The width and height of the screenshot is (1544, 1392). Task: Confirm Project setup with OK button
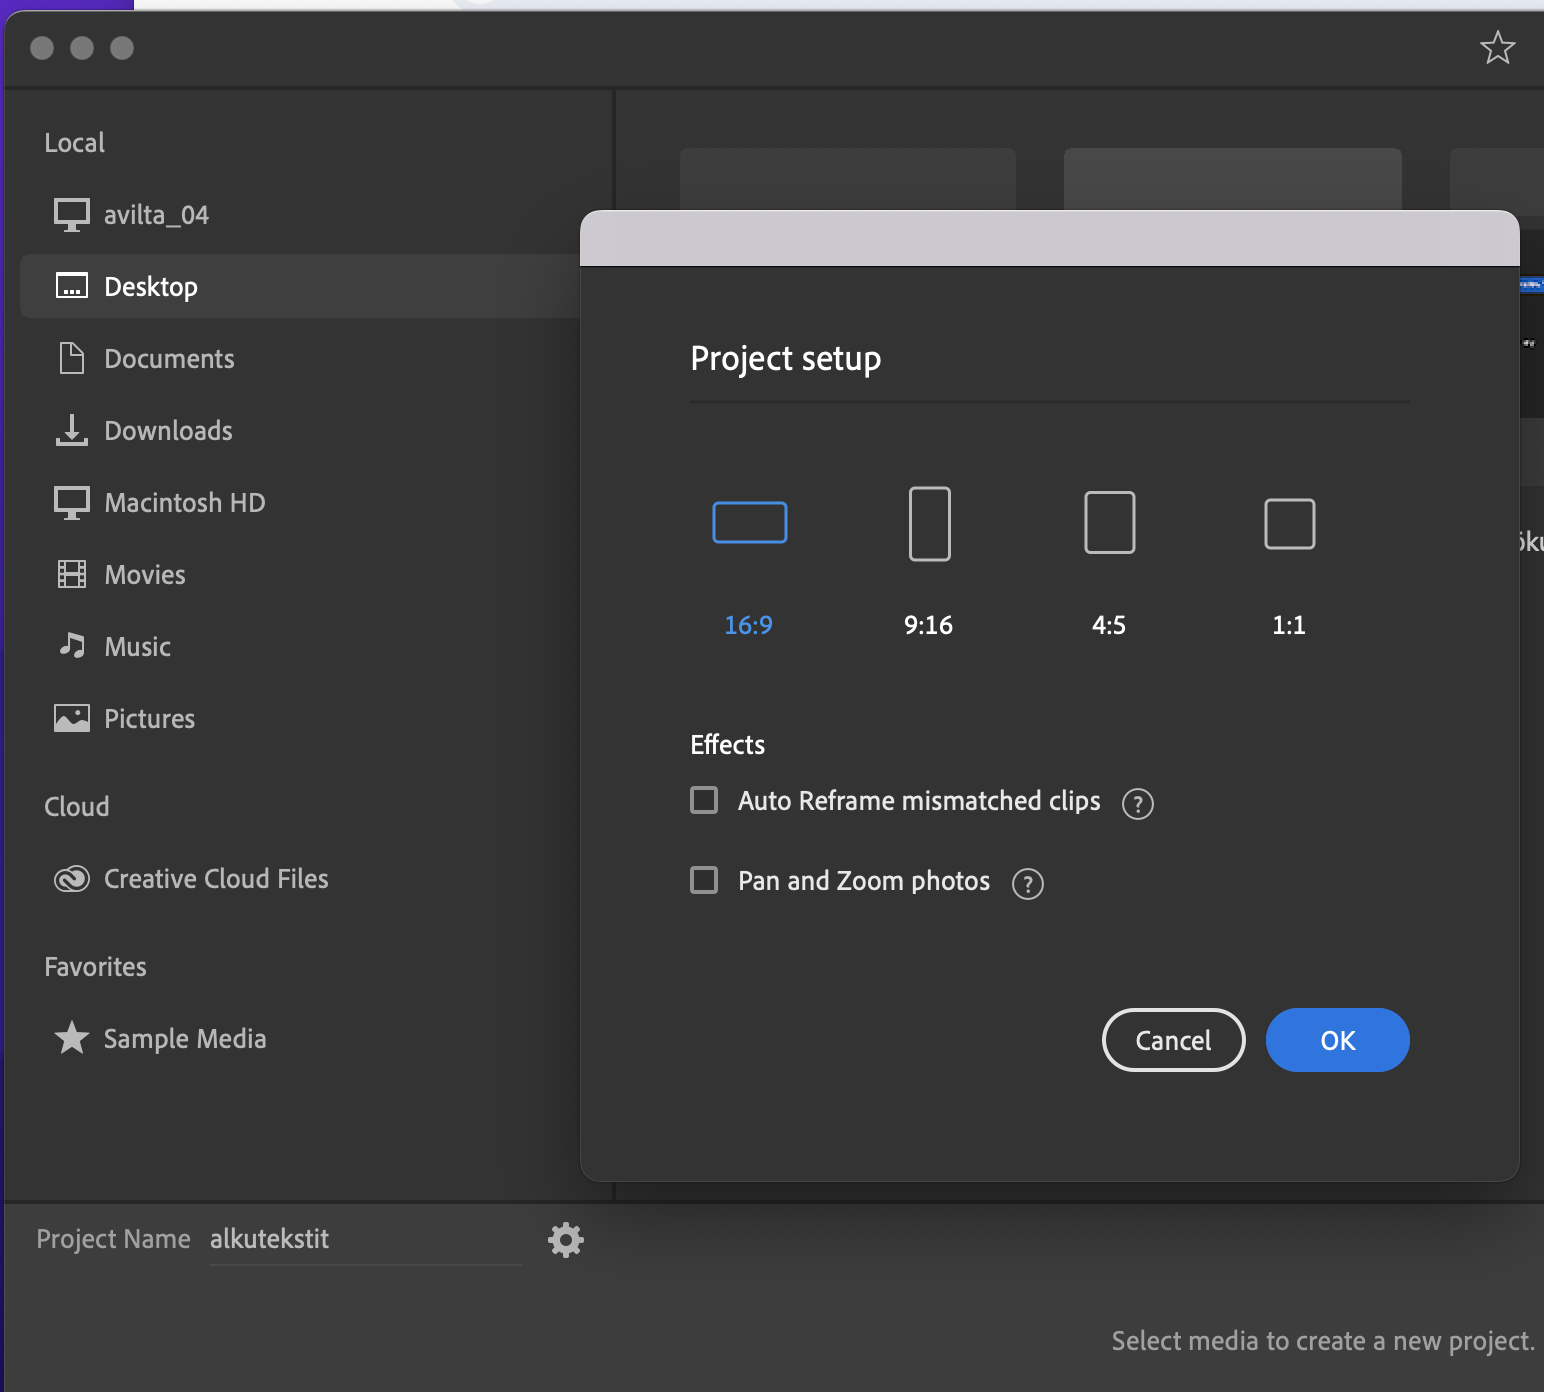(1337, 1040)
